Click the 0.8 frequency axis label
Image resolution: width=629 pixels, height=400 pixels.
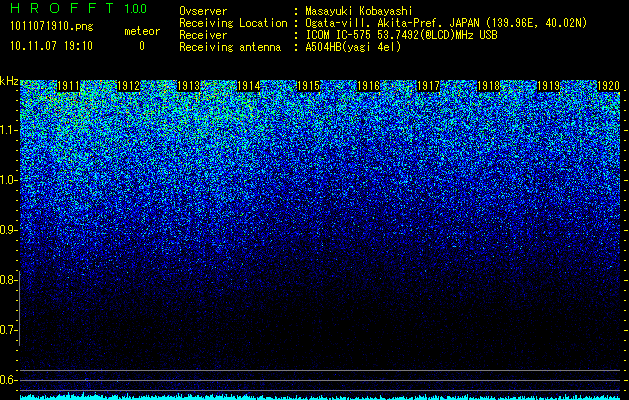pos(8,280)
